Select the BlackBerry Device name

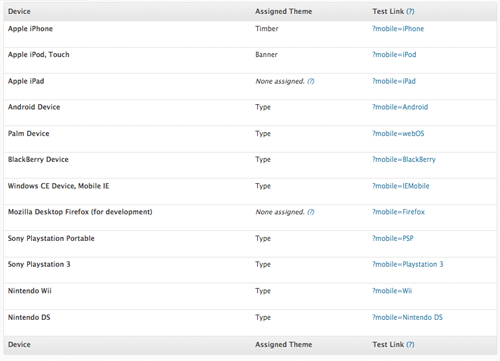coord(38,160)
